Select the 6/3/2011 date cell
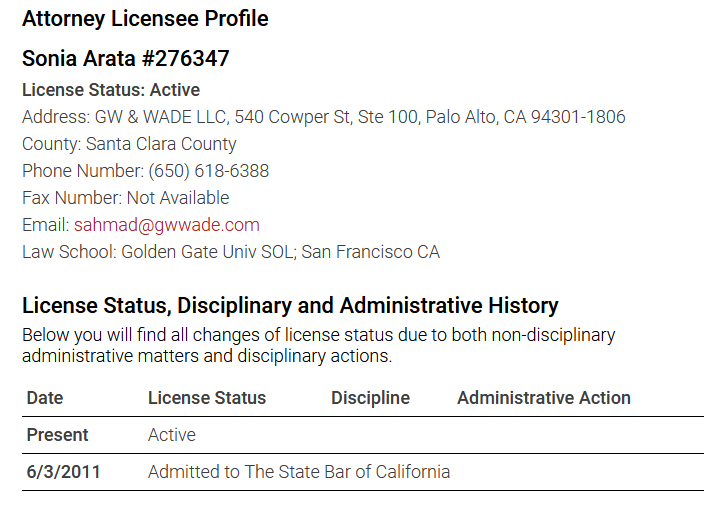The width and height of the screenshot is (704, 509). 63,472
